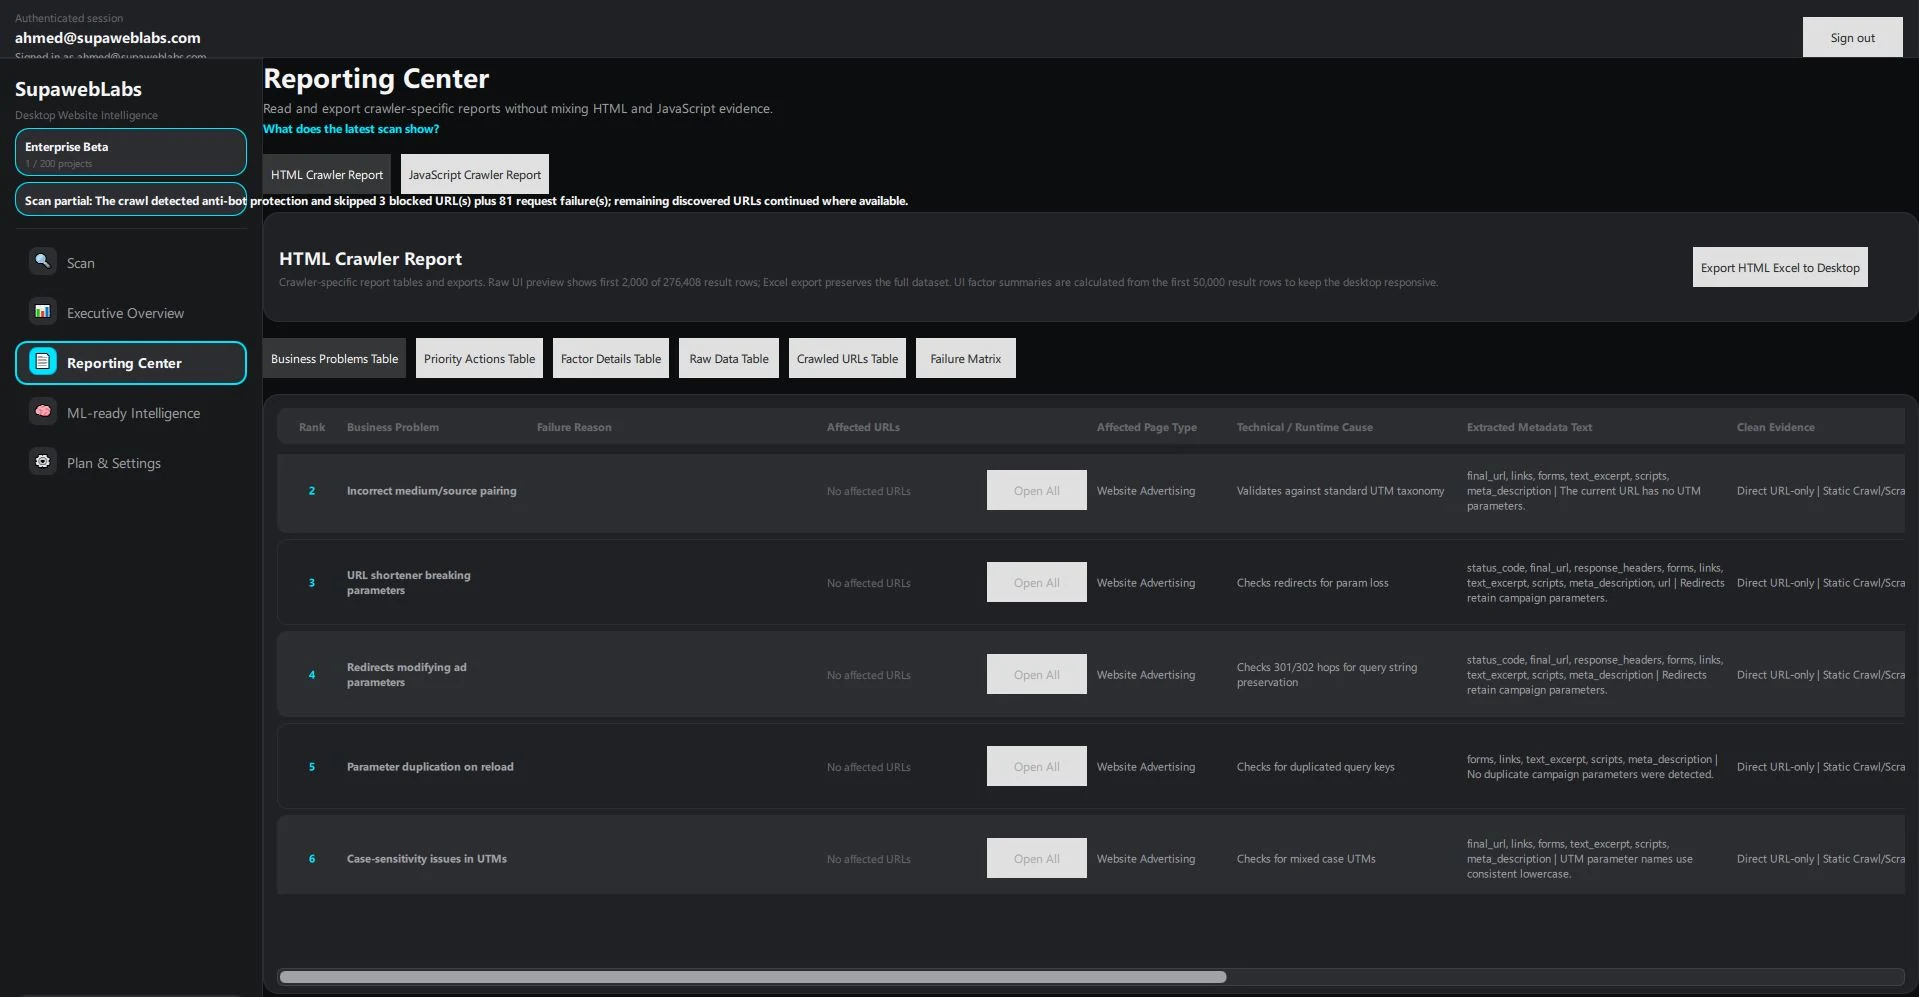Switch to the JavaScript Crawler Report tab
Screen dimensions: 1919x997
pos(475,174)
